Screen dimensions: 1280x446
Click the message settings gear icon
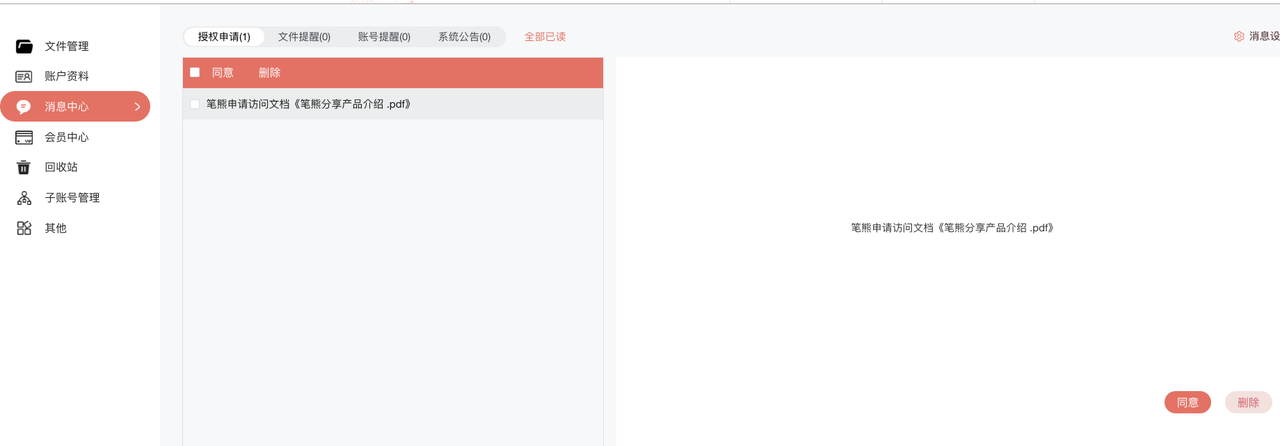[1239, 36]
